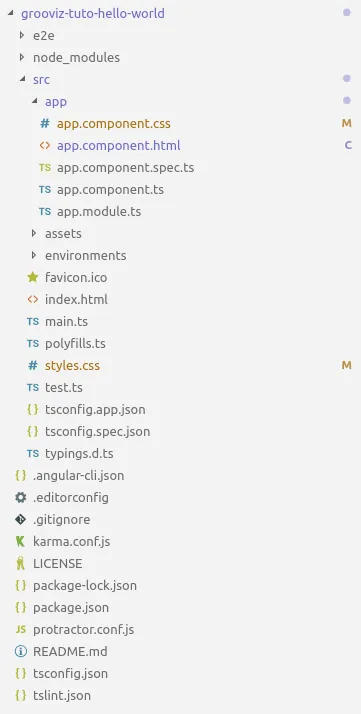Expand the e2e folder arrow
The width and height of the screenshot is (361, 714).
tap(21, 35)
